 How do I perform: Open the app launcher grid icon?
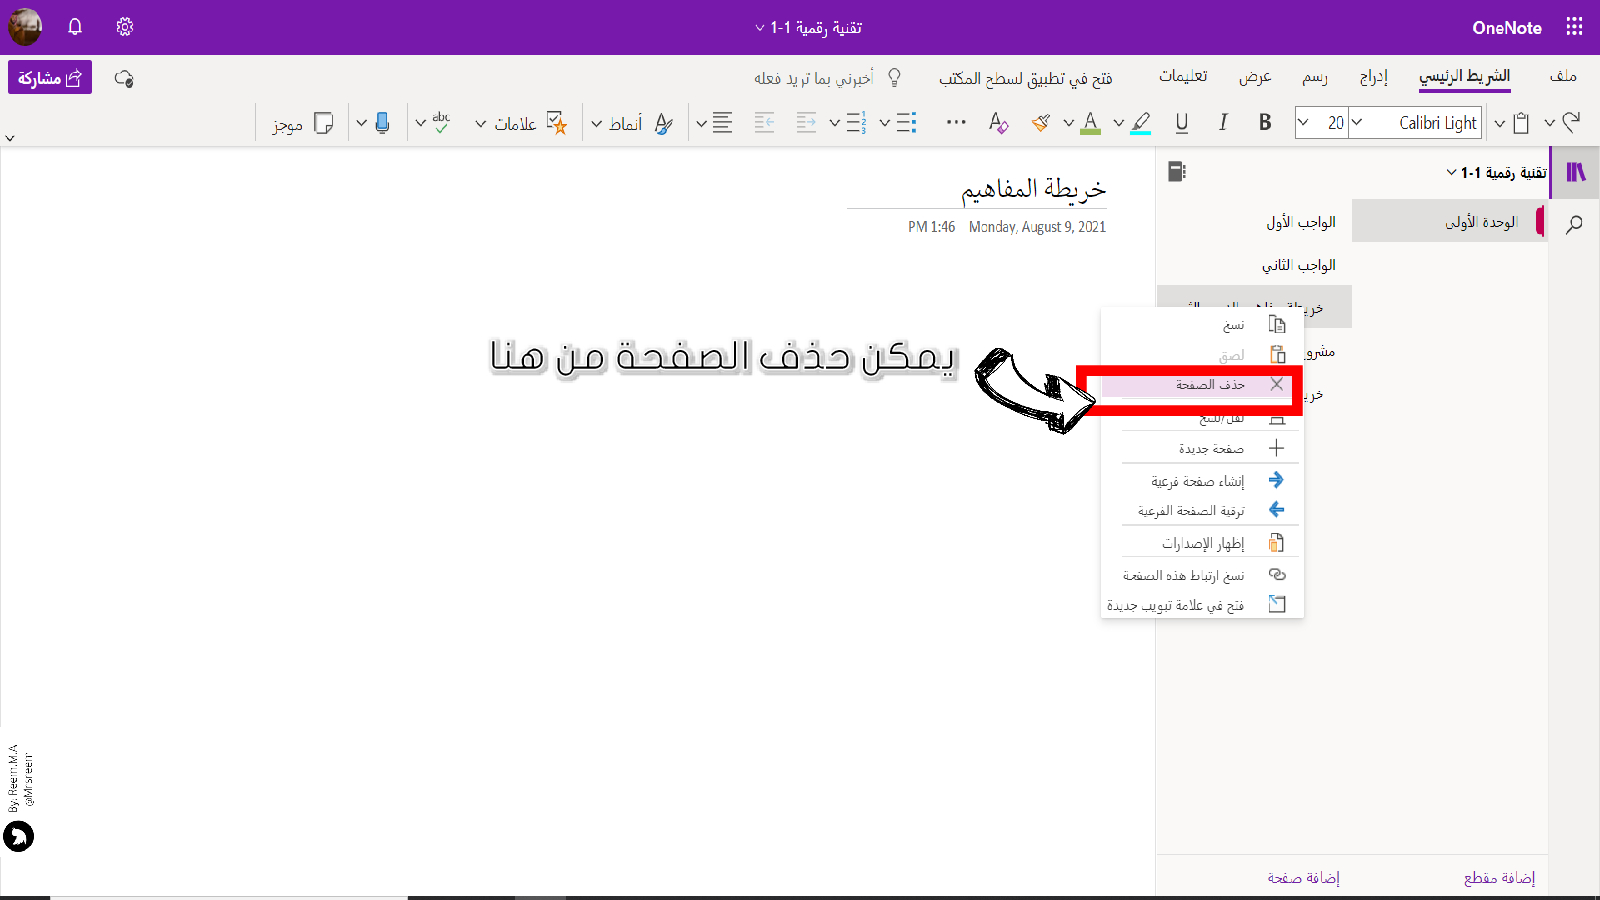(x=1574, y=27)
